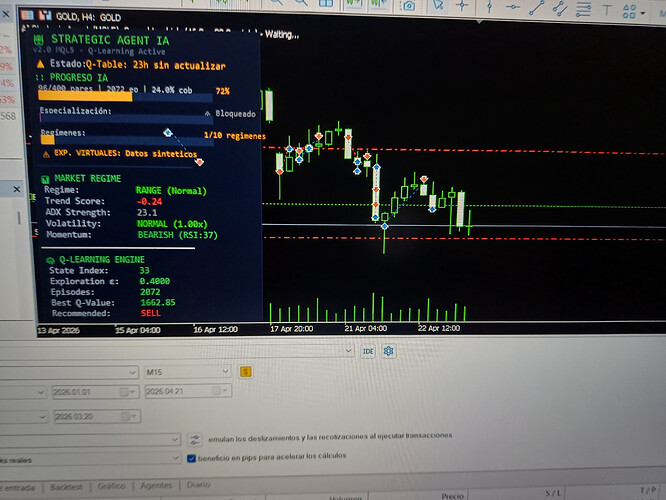Click the '17 Apr 20:00' time axis label
The width and height of the screenshot is (666, 500).
tap(292, 329)
